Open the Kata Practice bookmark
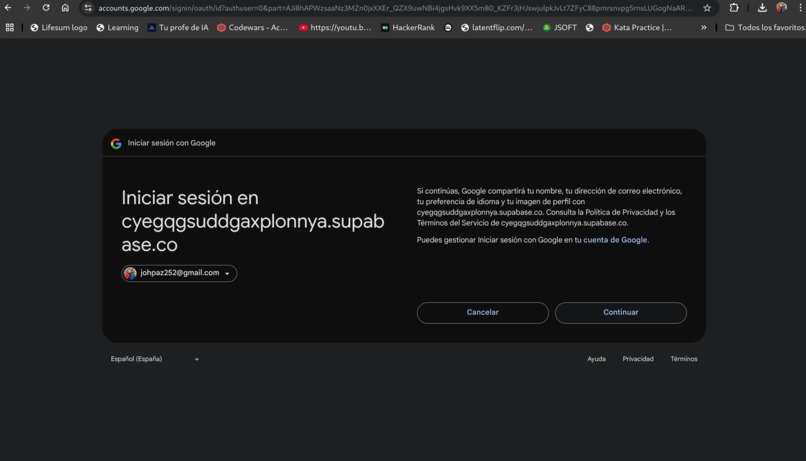Viewport: 806px width, 461px height. click(637, 28)
